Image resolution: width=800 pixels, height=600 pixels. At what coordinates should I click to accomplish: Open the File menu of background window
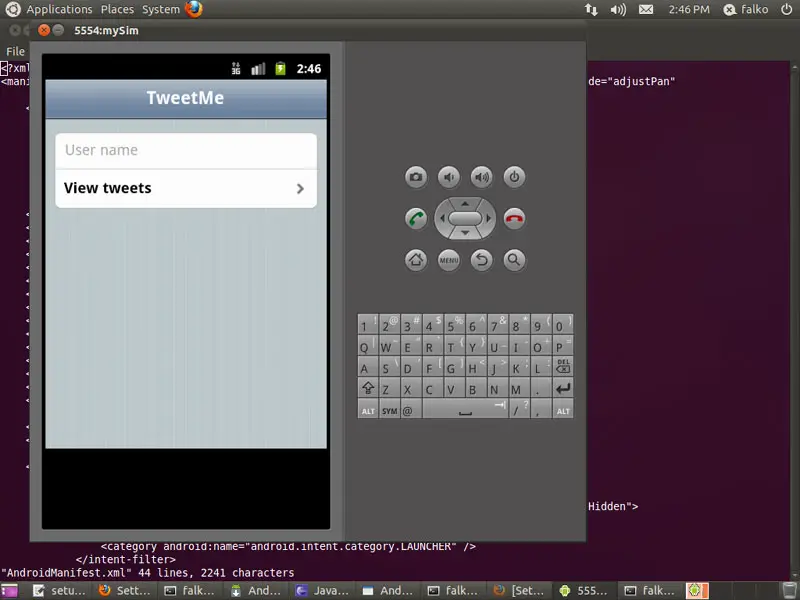click(x=15, y=51)
